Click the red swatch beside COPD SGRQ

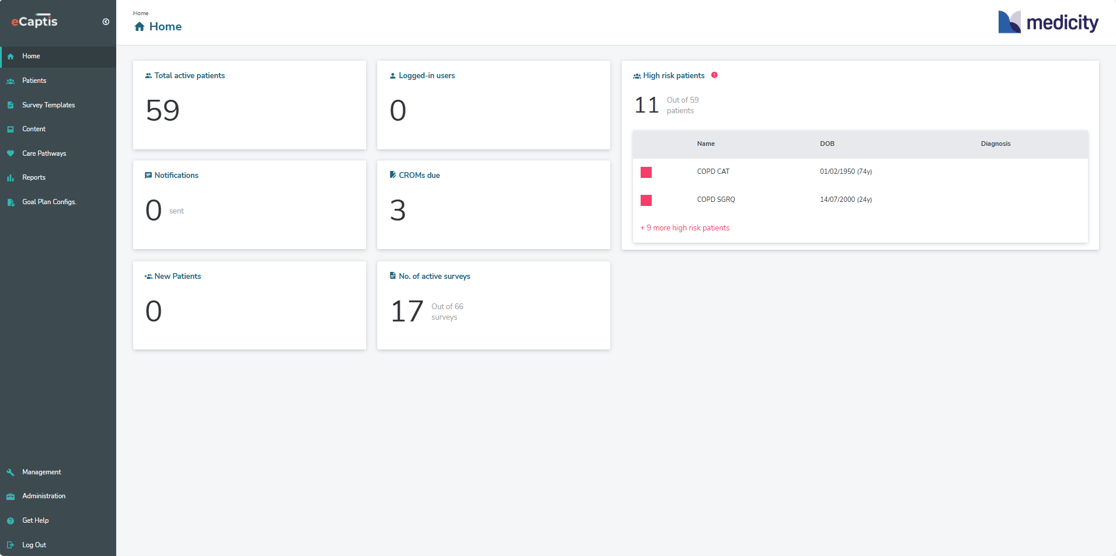[646, 200]
